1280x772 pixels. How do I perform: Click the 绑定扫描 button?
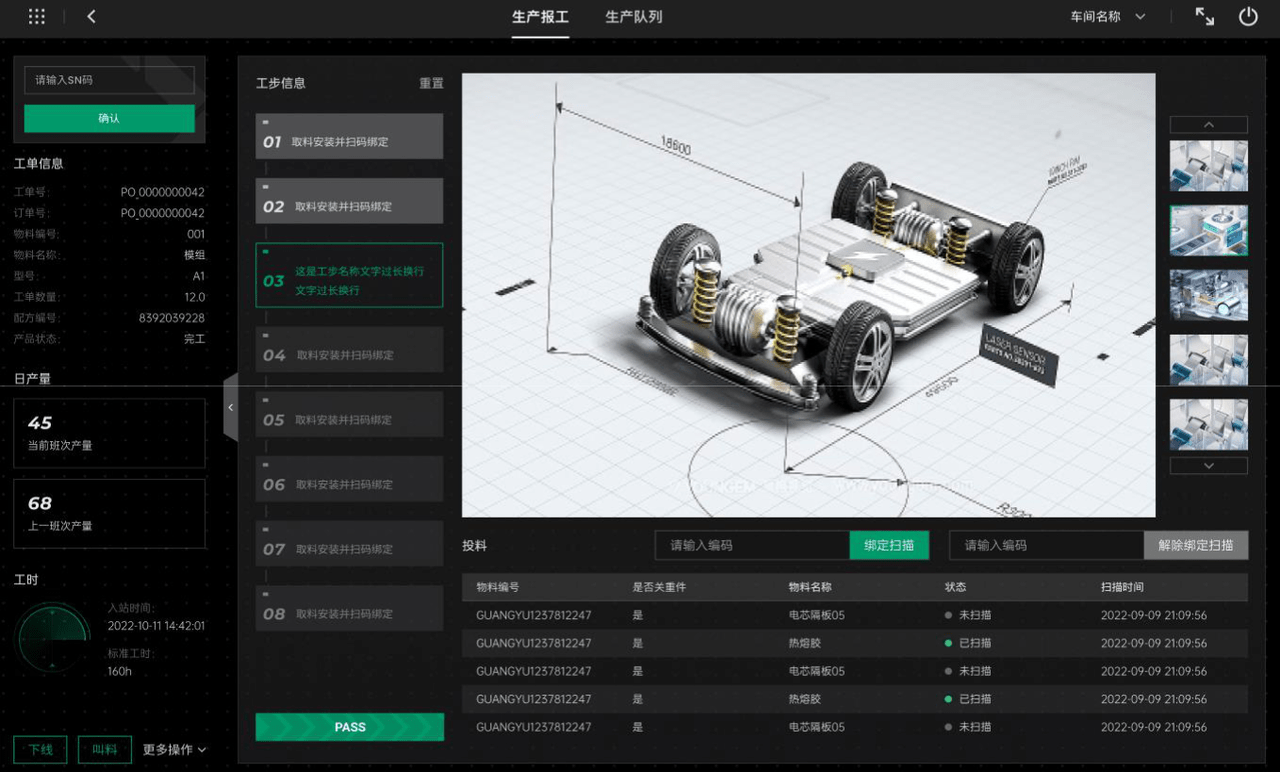[x=889, y=545]
